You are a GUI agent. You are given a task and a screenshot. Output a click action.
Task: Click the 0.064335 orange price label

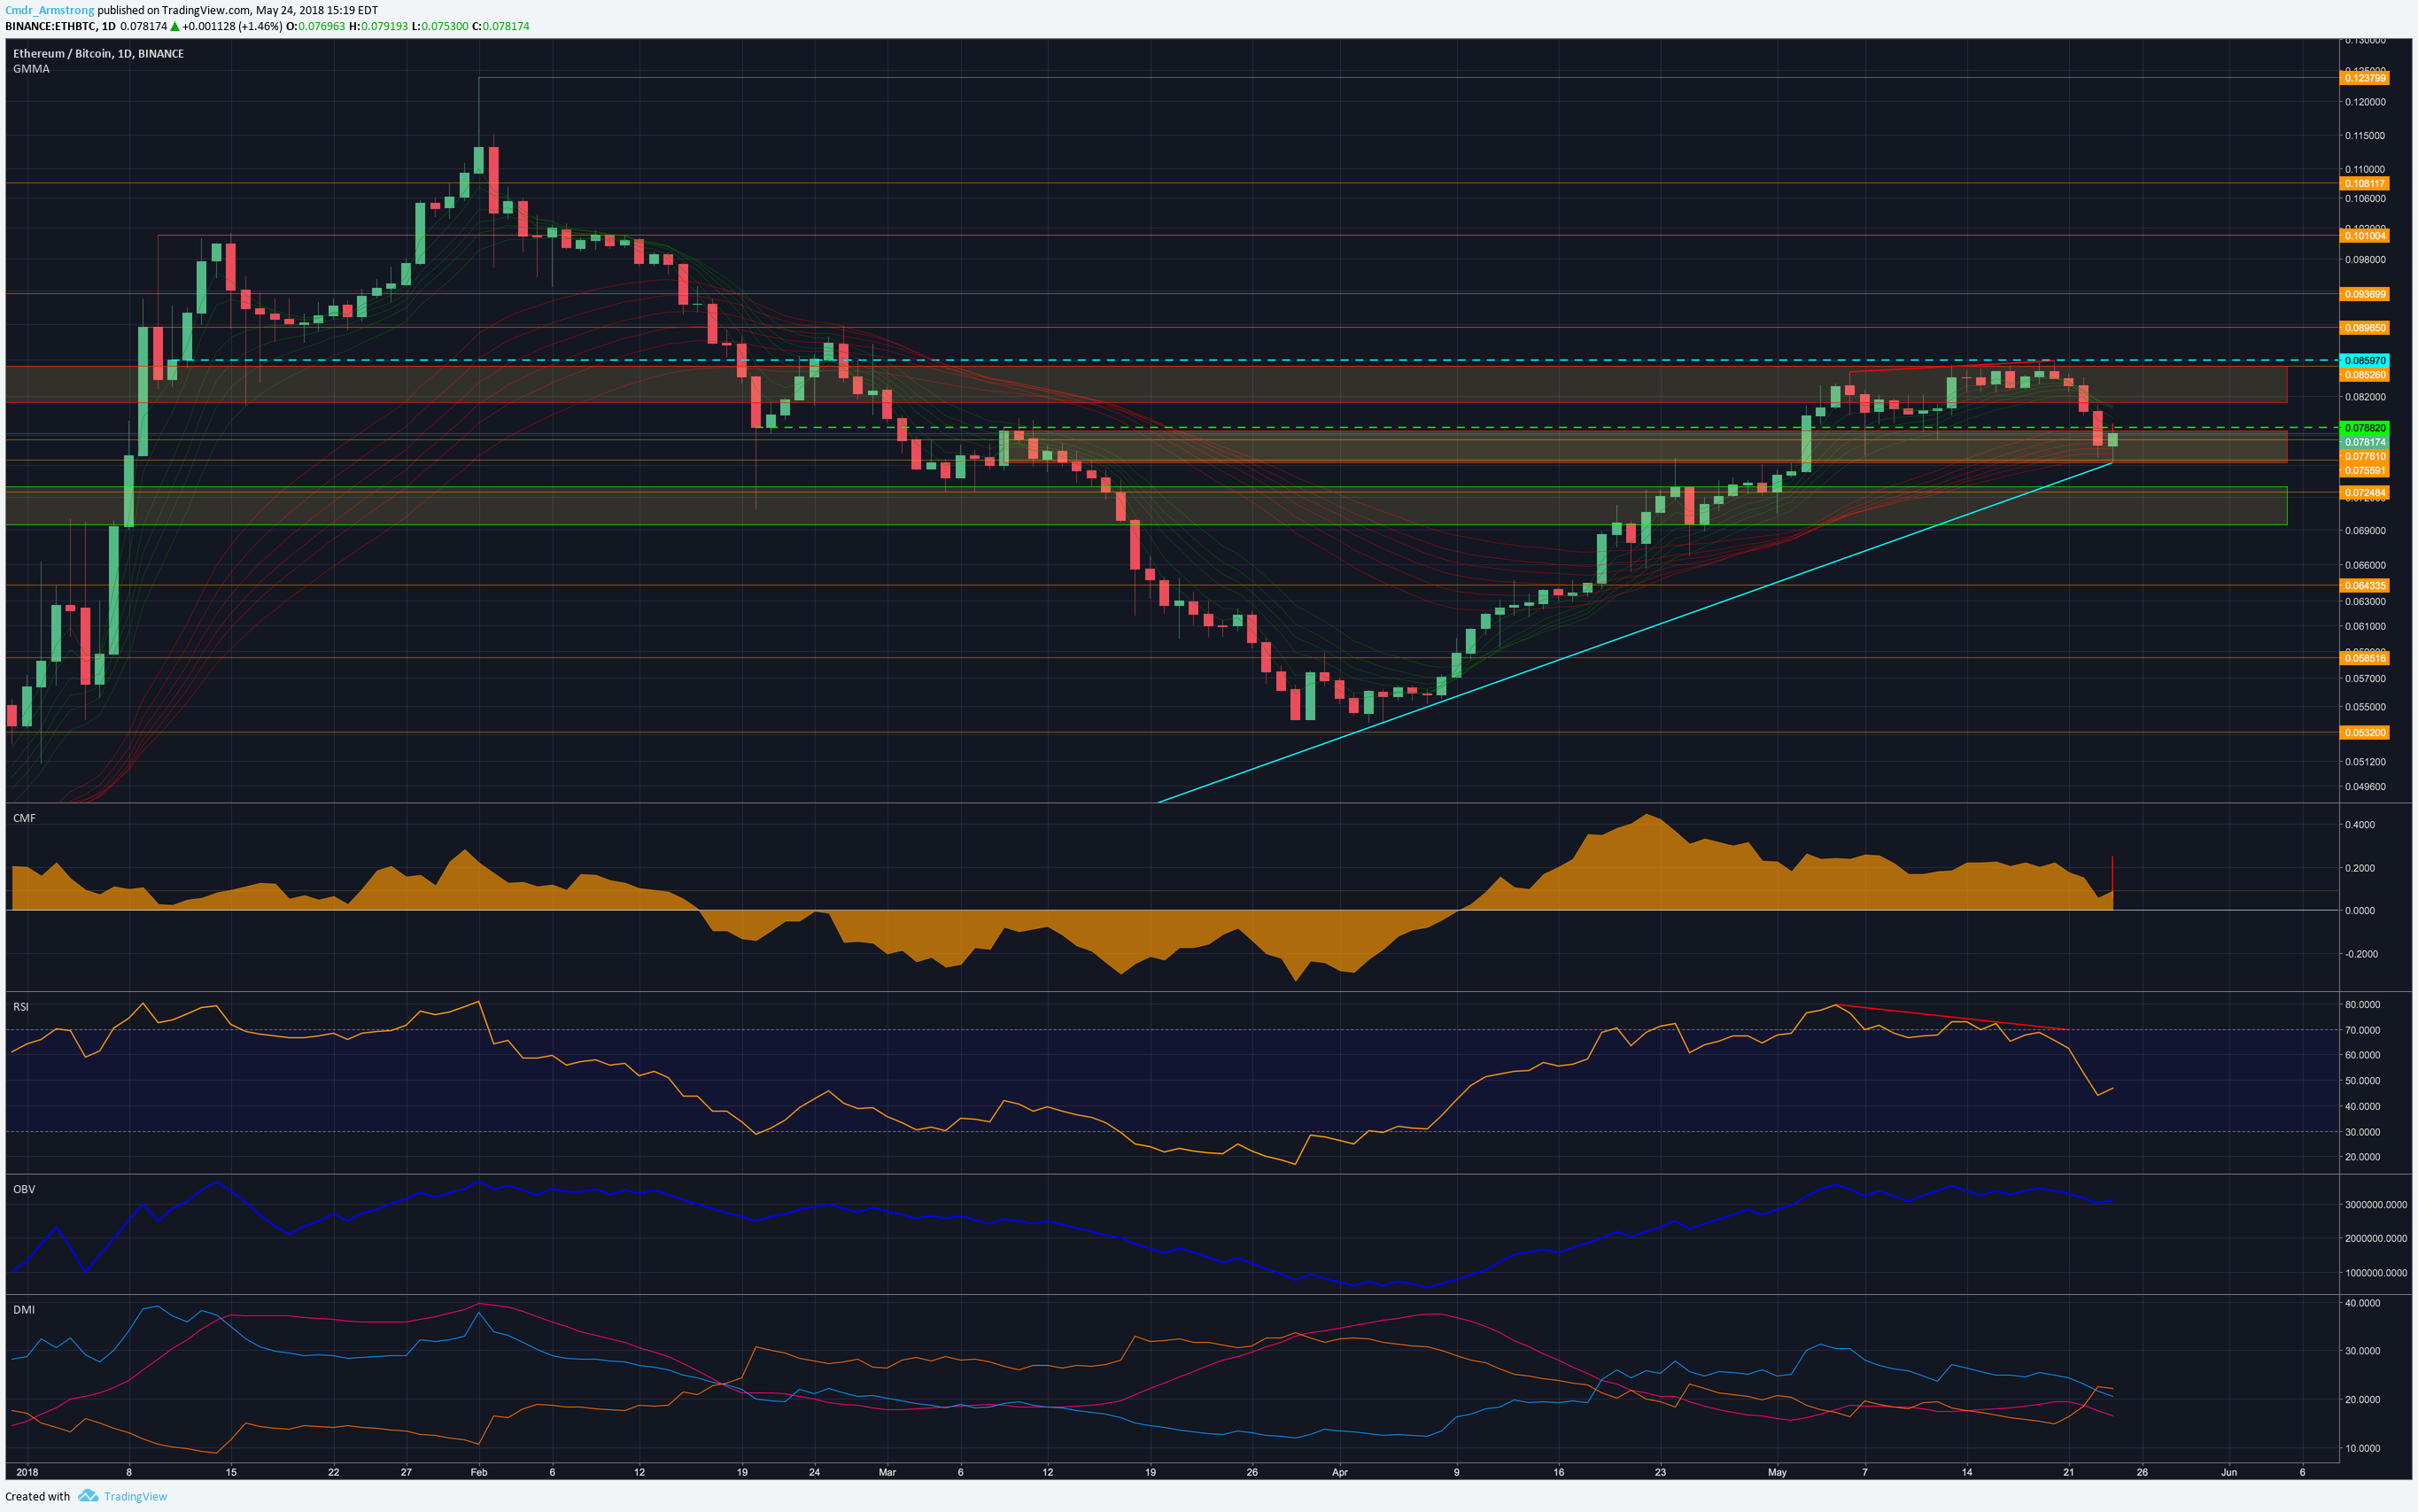pos(2365,585)
